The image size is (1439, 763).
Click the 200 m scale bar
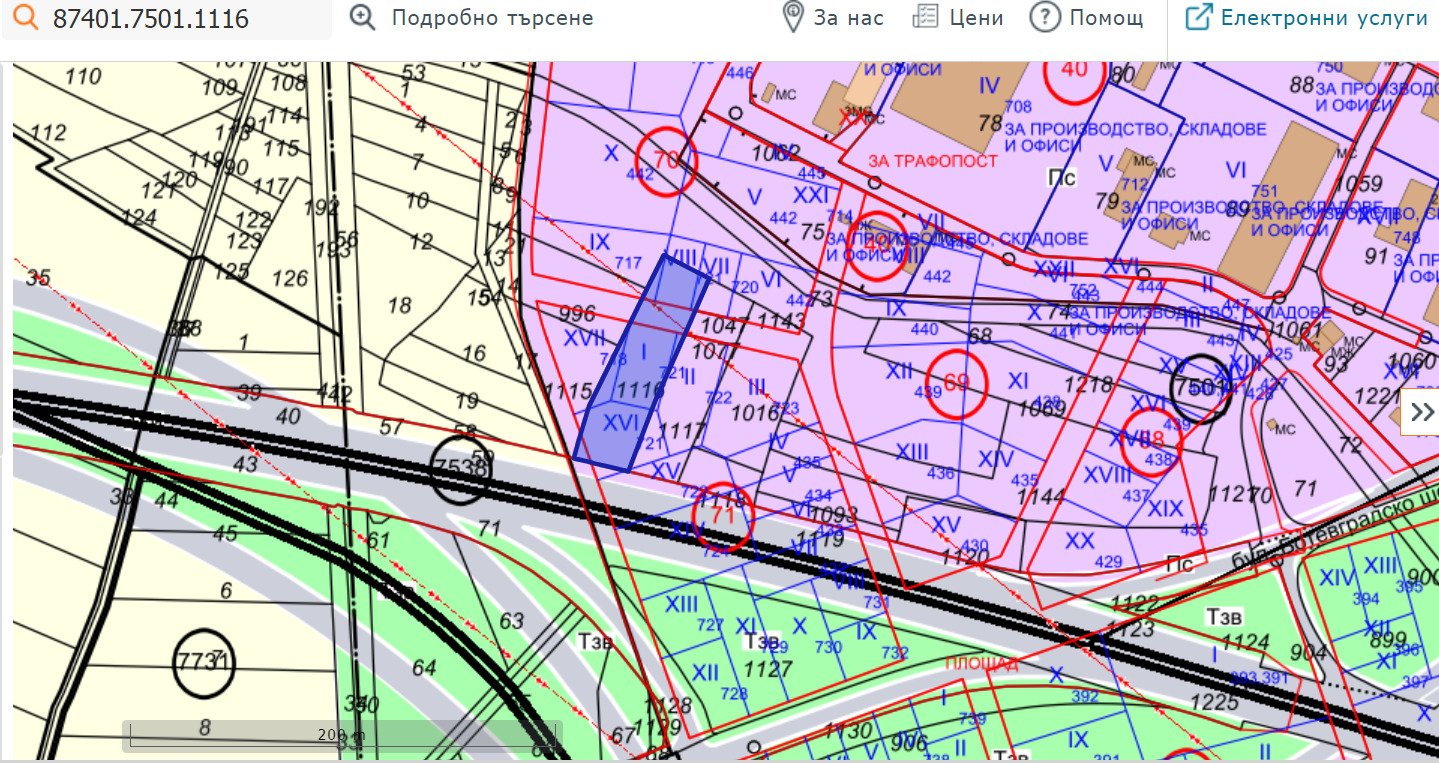point(341,736)
